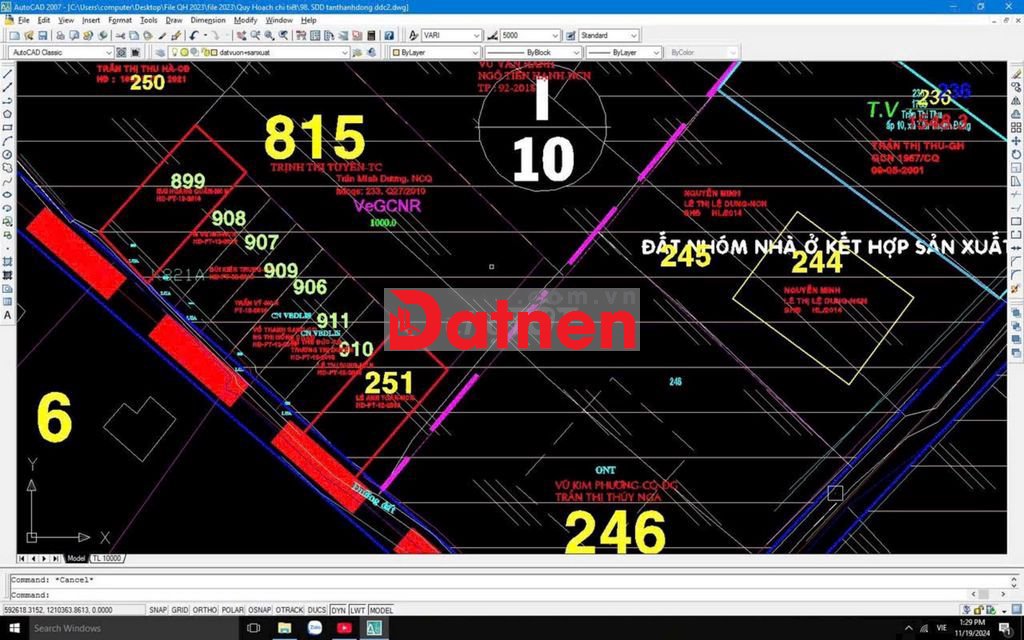This screenshot has width=1024, height=640.
Task: Expand the datvuon+sanxuat layer dropdown
Action: (x=345, y=52)
